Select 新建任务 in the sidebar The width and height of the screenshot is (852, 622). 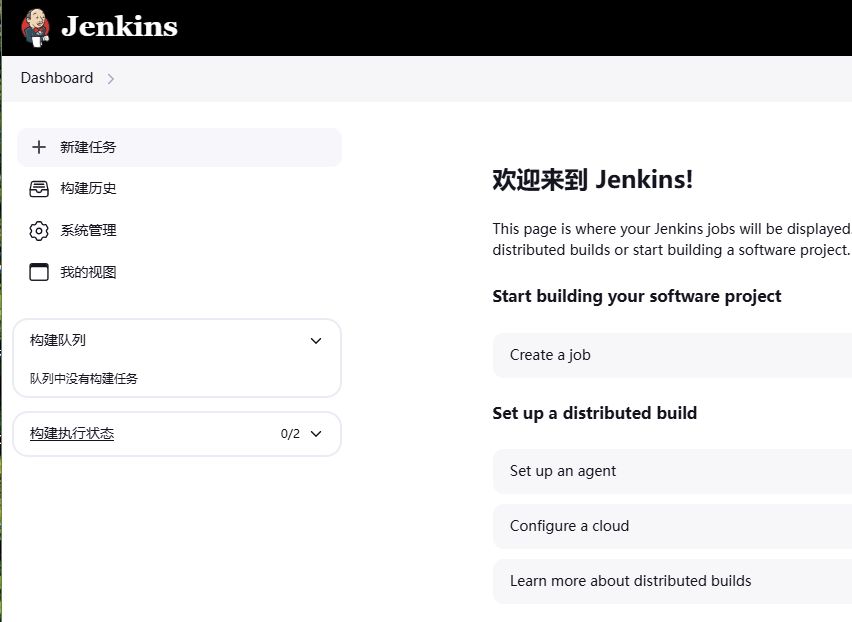click(x=88, y=147)
